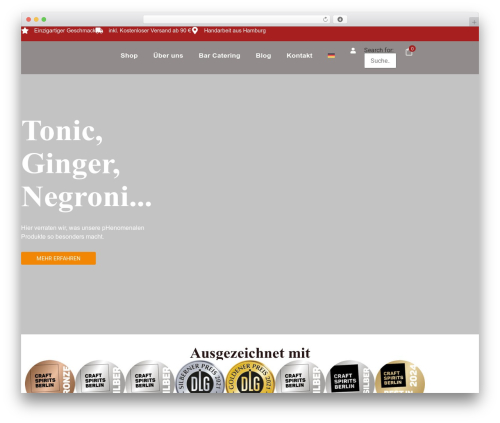Click the delivery truck icon
500x423 pixels.
click(x=99, y=31)
